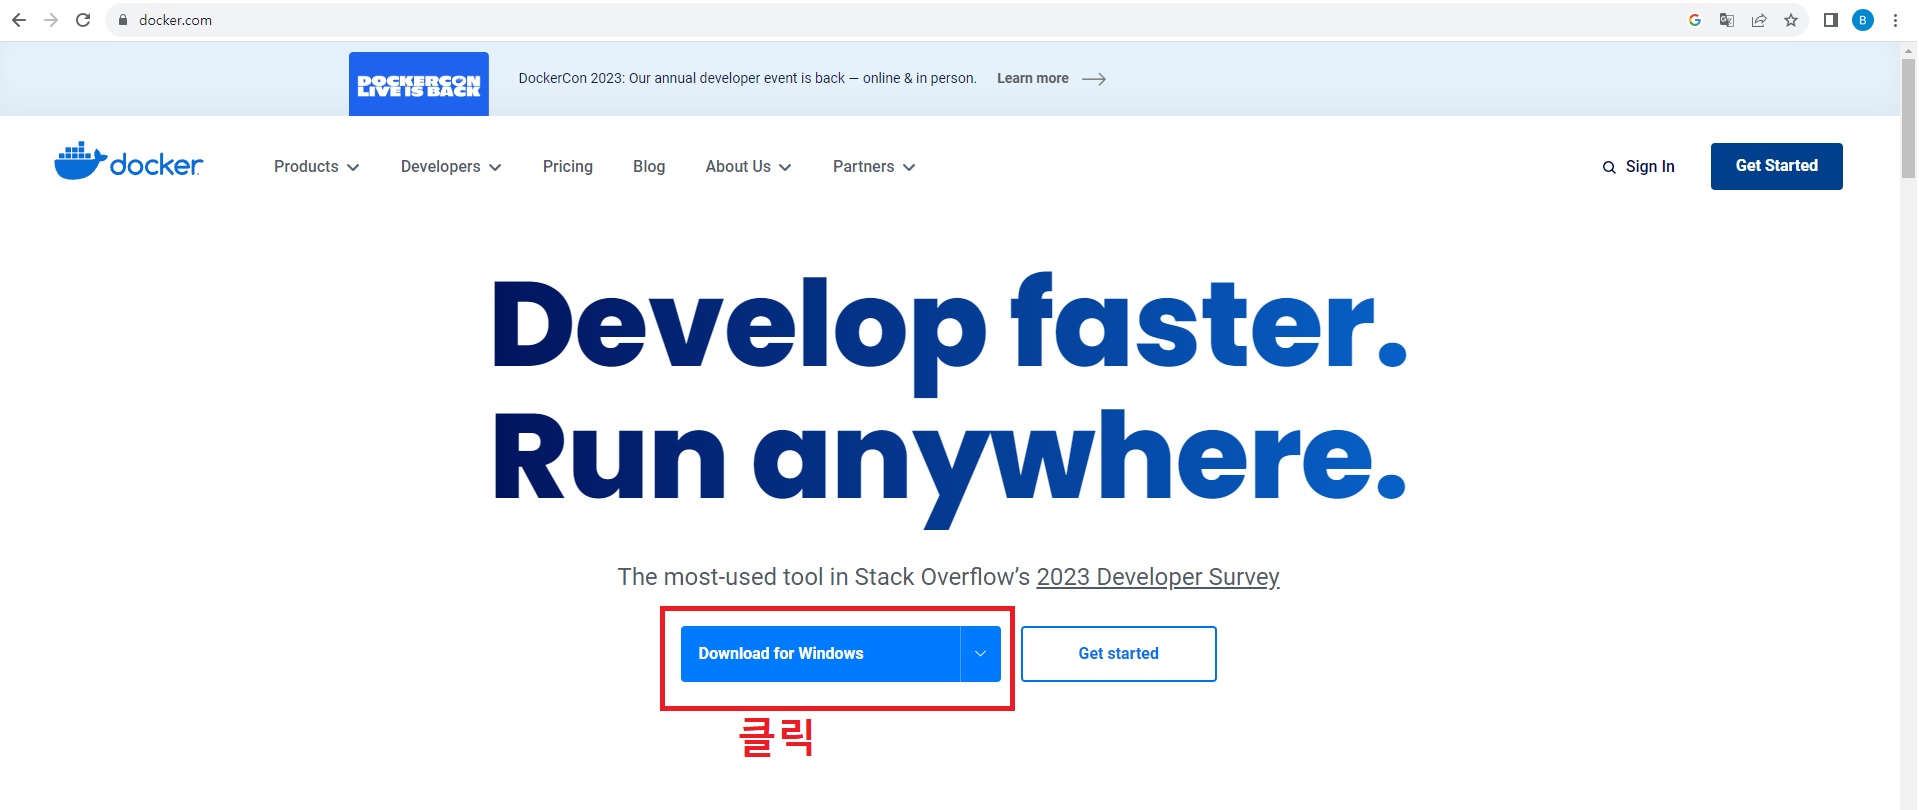
Task: Open the Pricing page
Action: (568, 167)
